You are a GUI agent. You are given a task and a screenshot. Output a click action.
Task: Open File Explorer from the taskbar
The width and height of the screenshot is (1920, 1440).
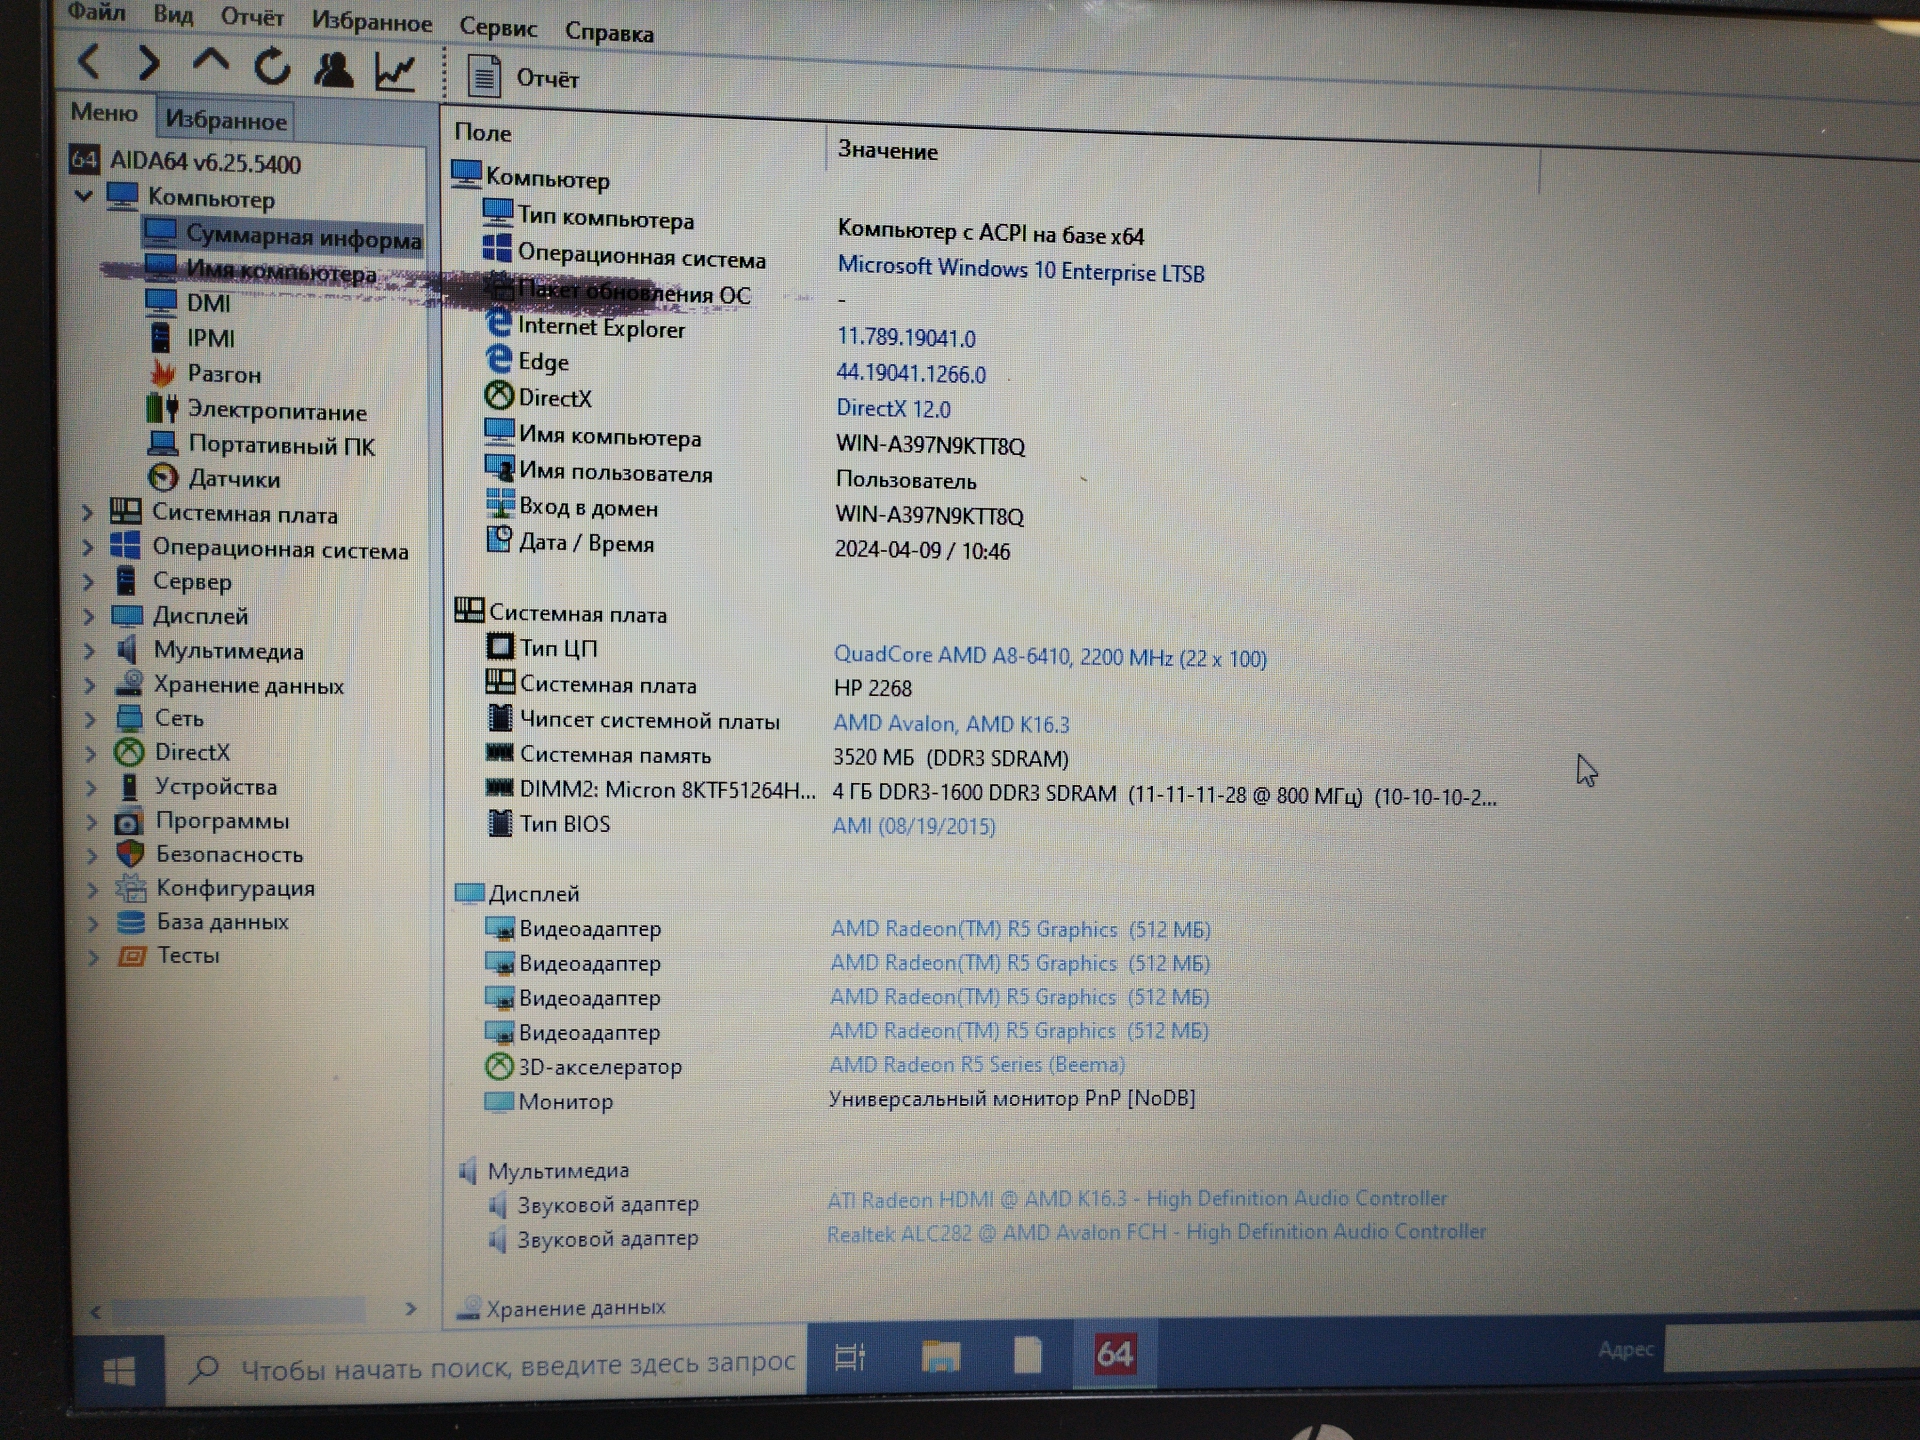coord(940,1356)
